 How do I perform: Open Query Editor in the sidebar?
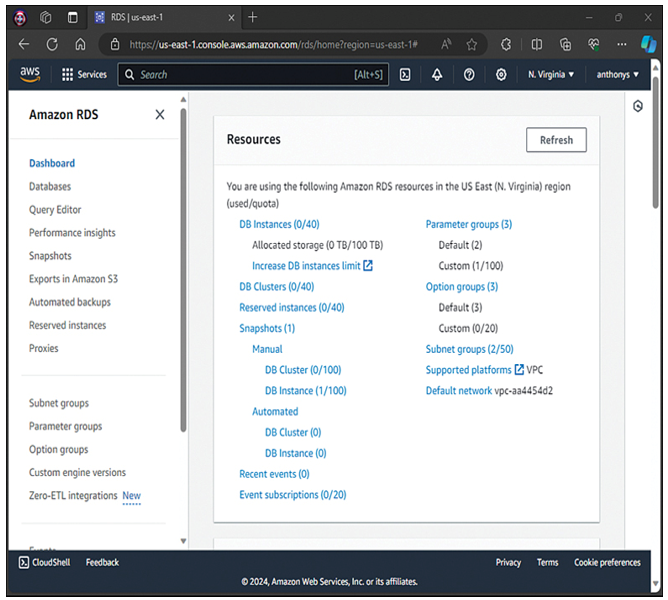click(x=55, y=210)
